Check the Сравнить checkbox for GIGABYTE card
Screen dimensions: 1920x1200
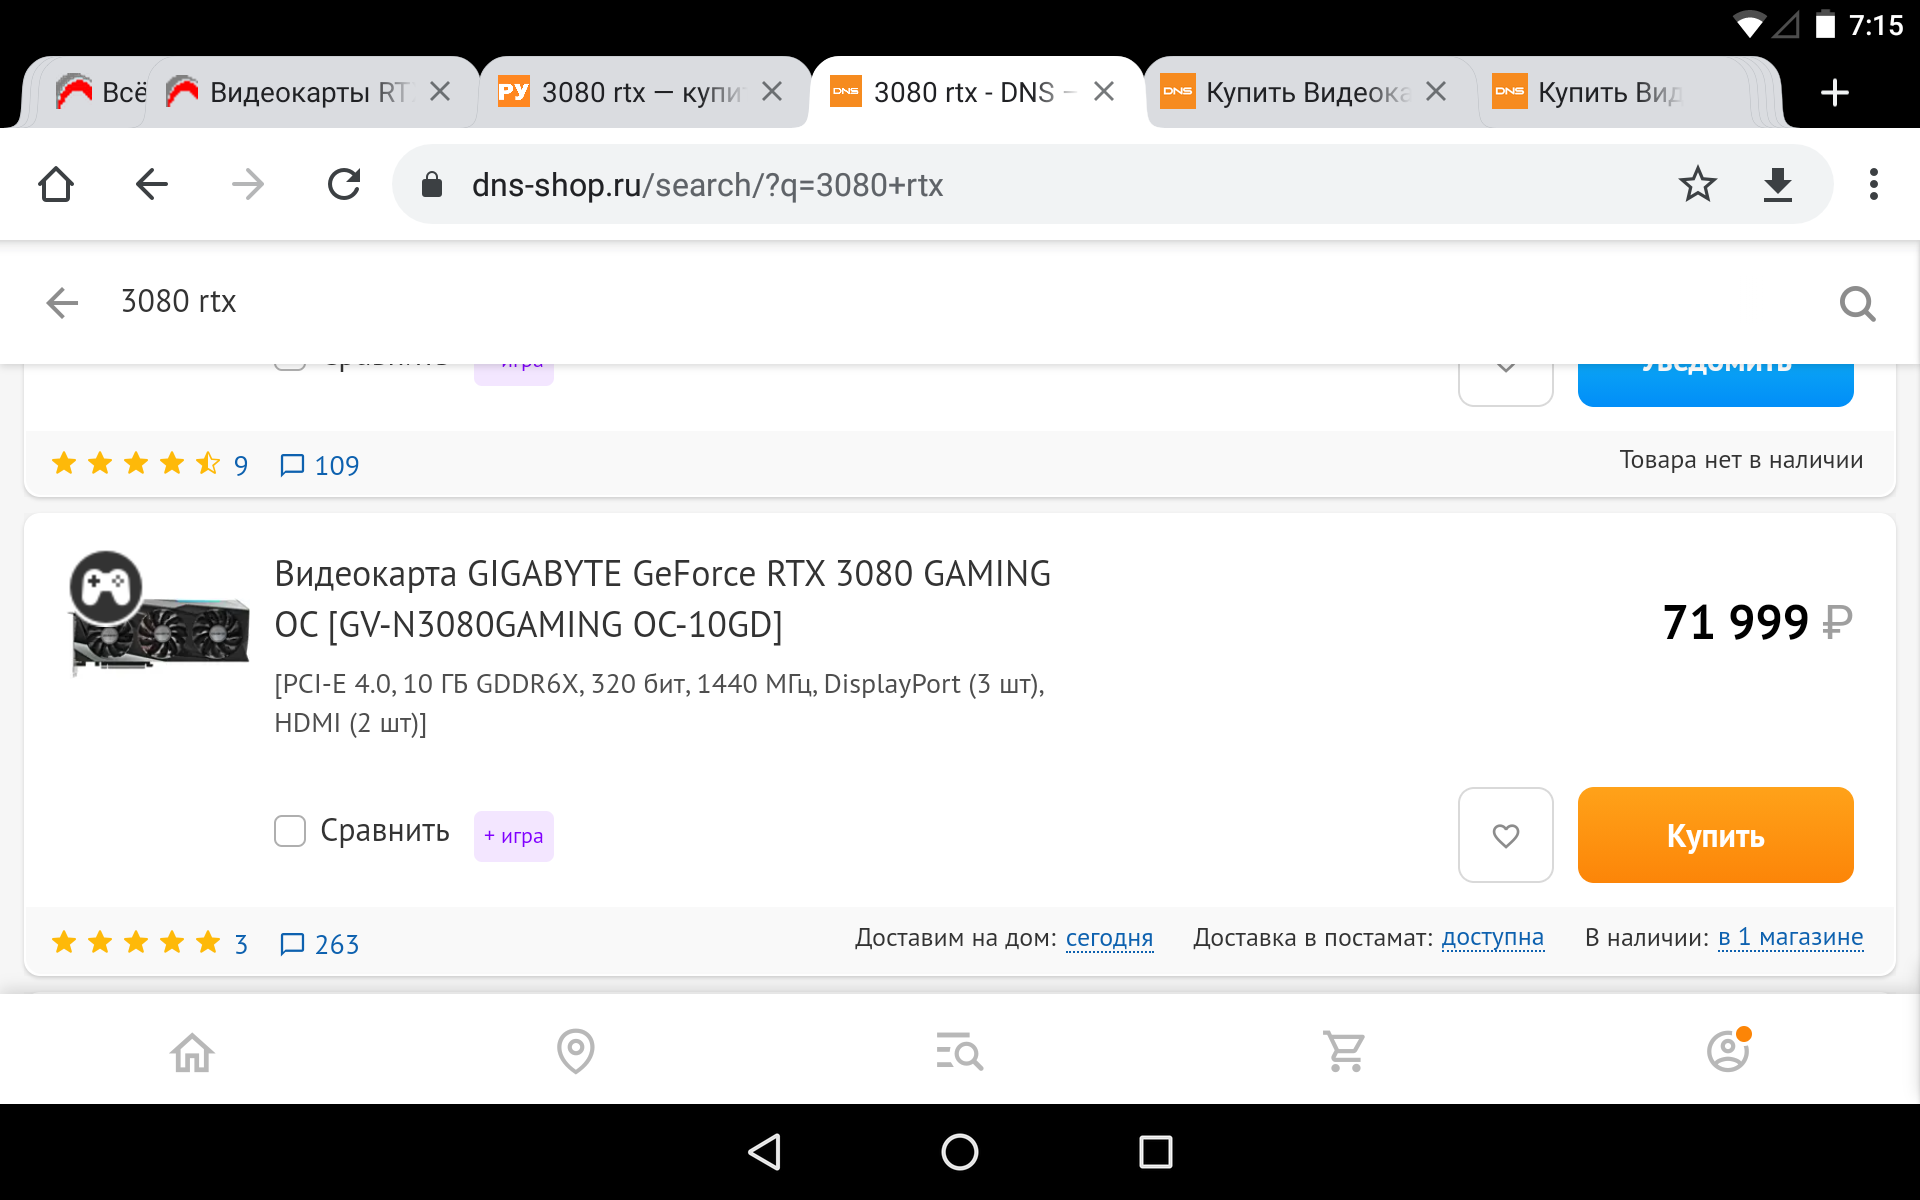[x=290, y=831]
